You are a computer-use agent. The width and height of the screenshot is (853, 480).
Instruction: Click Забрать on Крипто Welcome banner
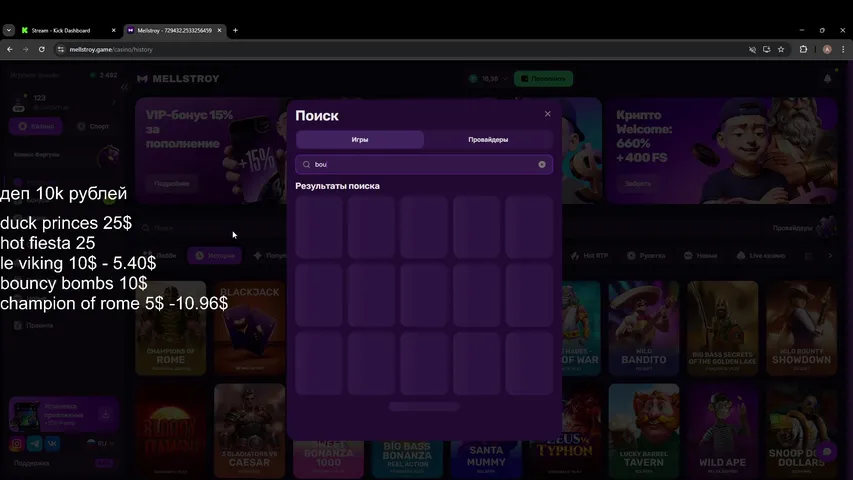click(637, 184)
